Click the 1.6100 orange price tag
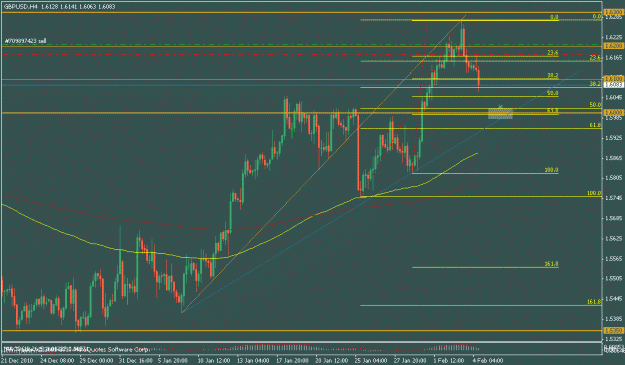625x365 pixels. point(614,79)
